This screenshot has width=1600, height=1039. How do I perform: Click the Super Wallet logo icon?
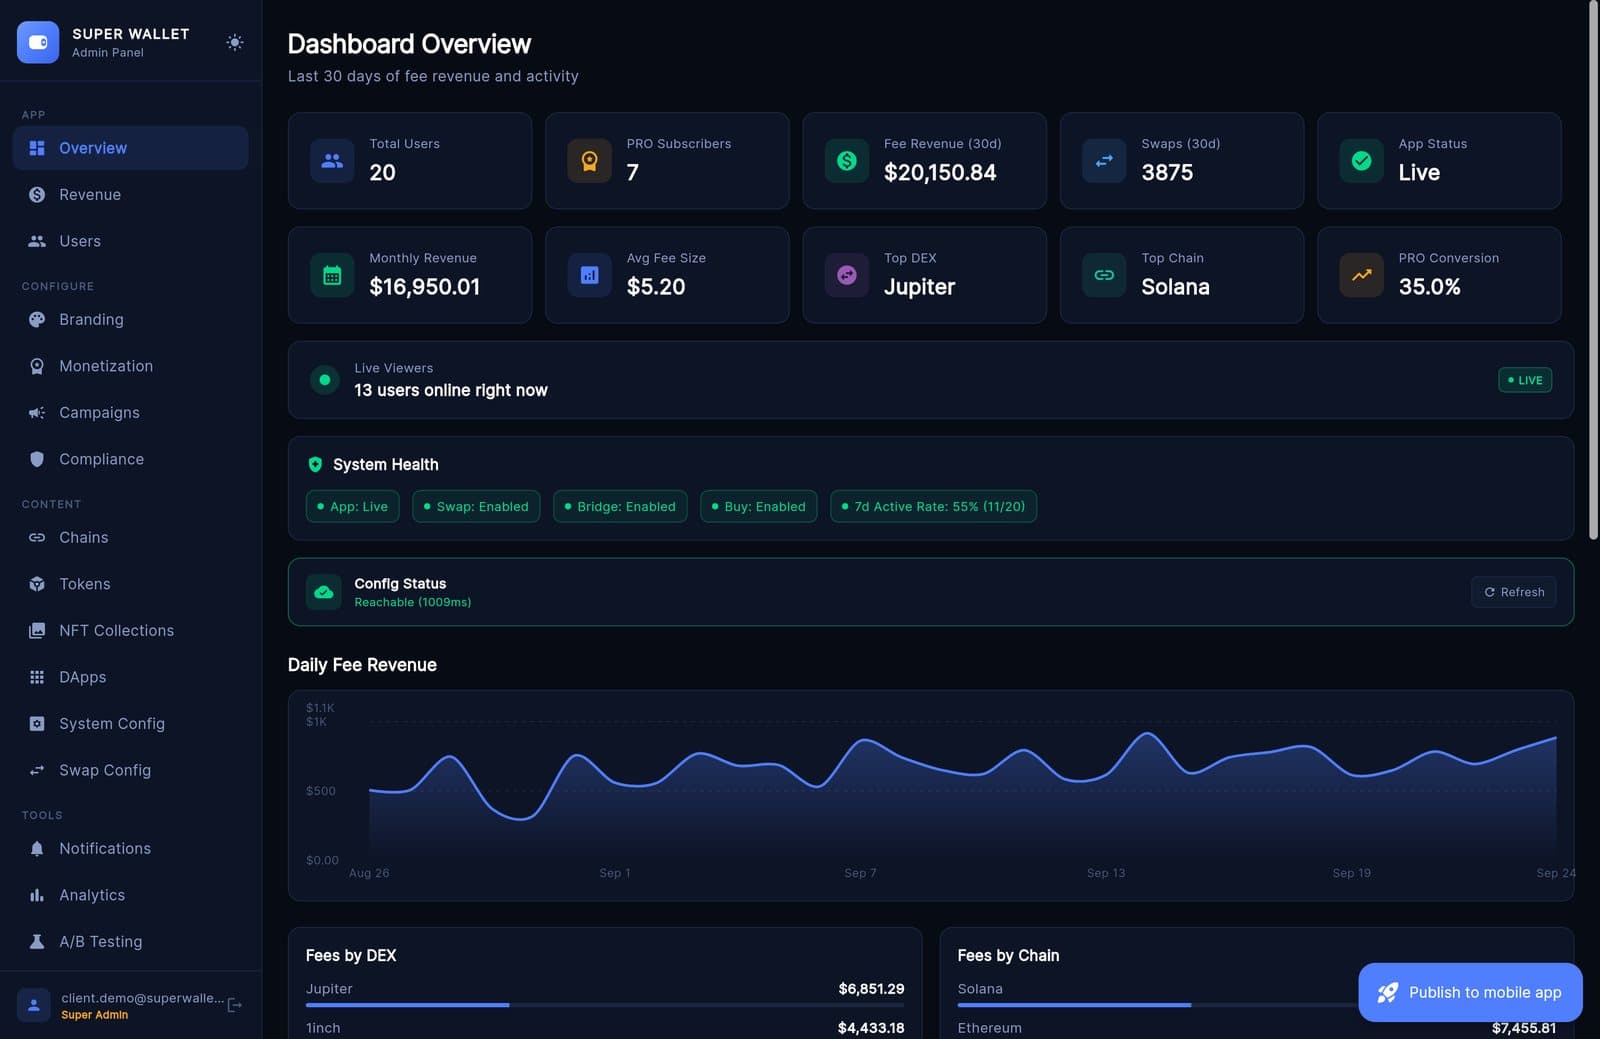point(38,42)
